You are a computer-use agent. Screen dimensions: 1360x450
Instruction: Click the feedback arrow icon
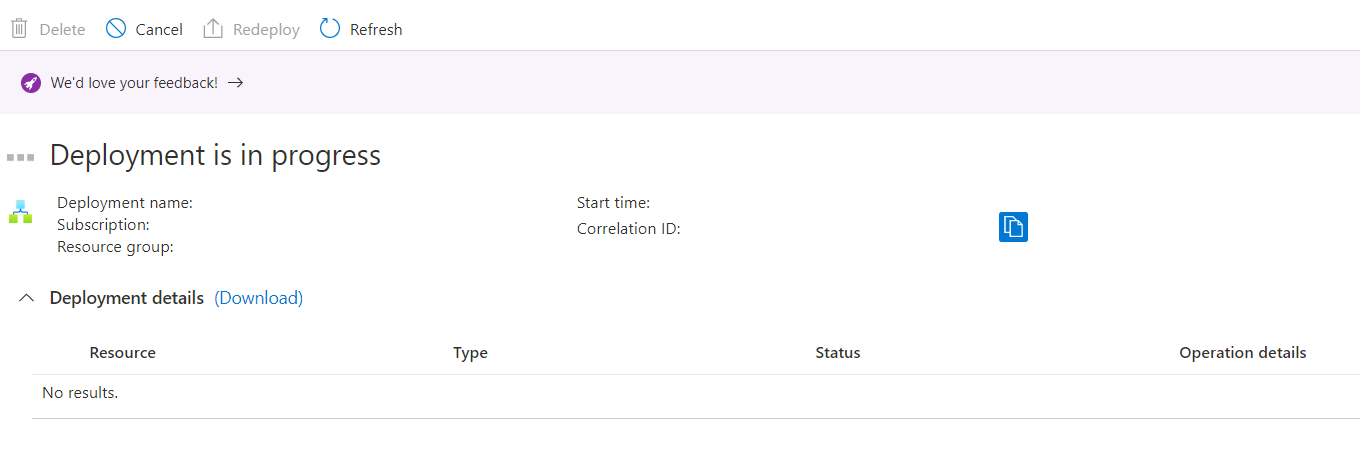point(236,83)
